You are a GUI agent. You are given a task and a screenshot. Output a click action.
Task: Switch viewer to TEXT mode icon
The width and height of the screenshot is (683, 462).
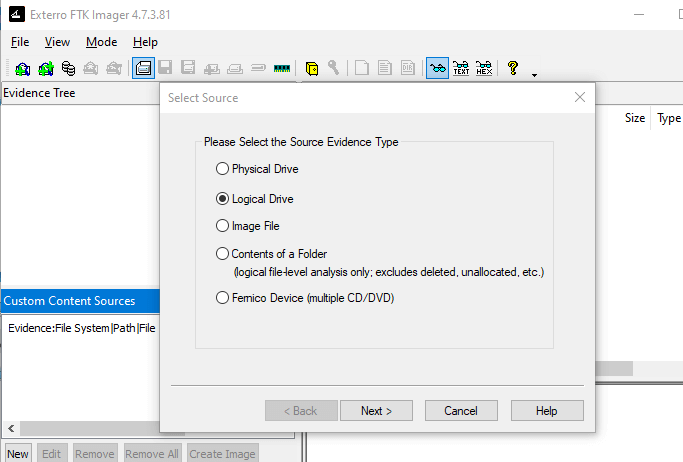[x=461, y=69]
